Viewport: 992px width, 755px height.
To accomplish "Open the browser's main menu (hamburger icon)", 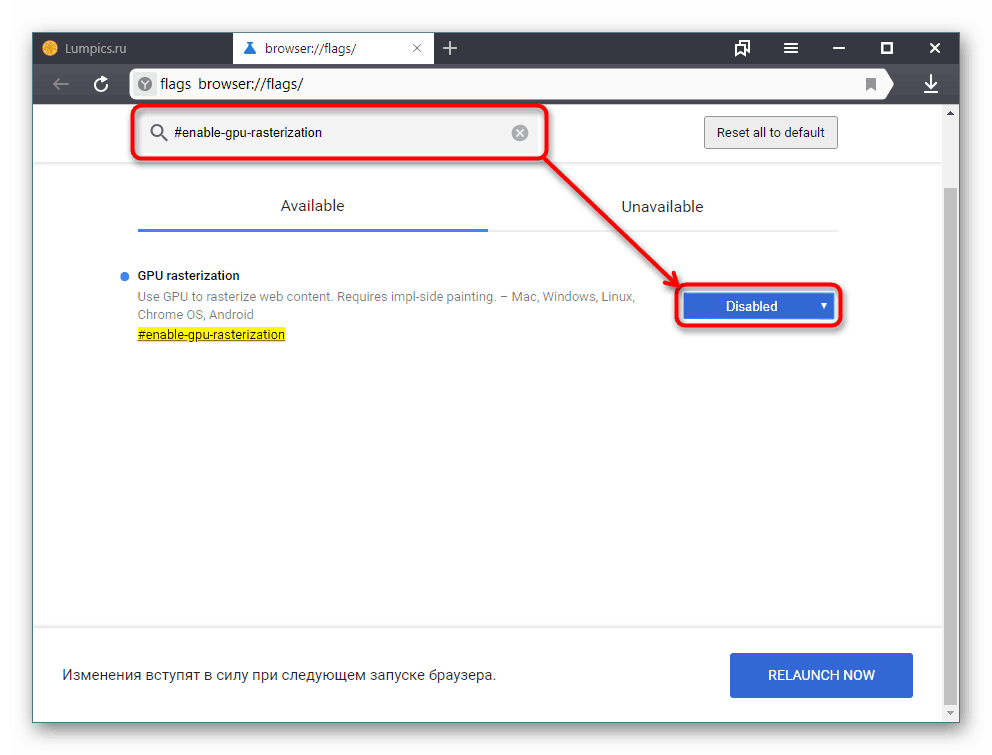I will coord(790,47).
